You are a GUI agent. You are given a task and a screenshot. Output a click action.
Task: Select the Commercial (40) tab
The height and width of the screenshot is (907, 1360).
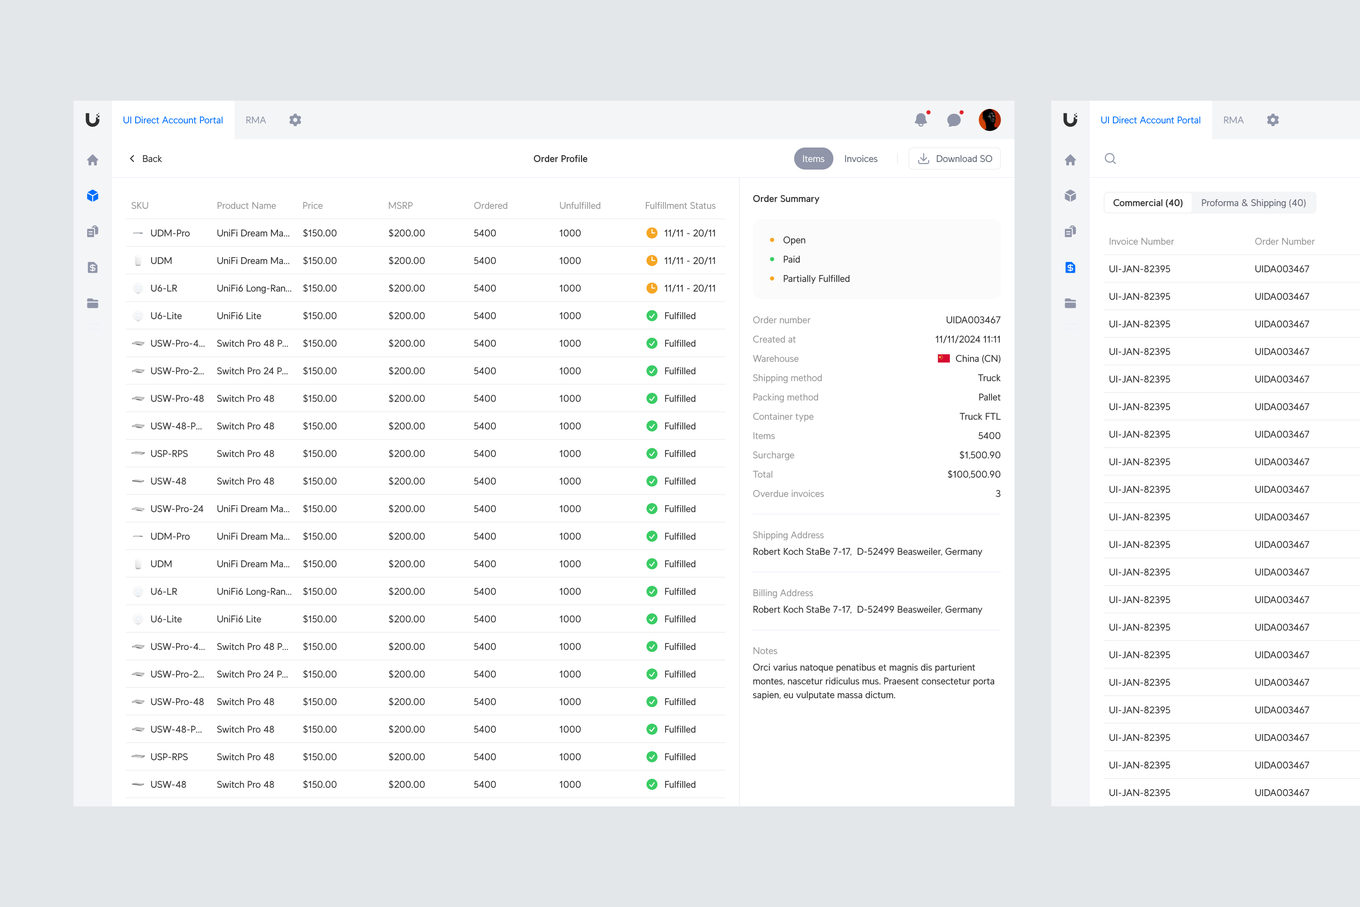click(x=1148, y=203)
